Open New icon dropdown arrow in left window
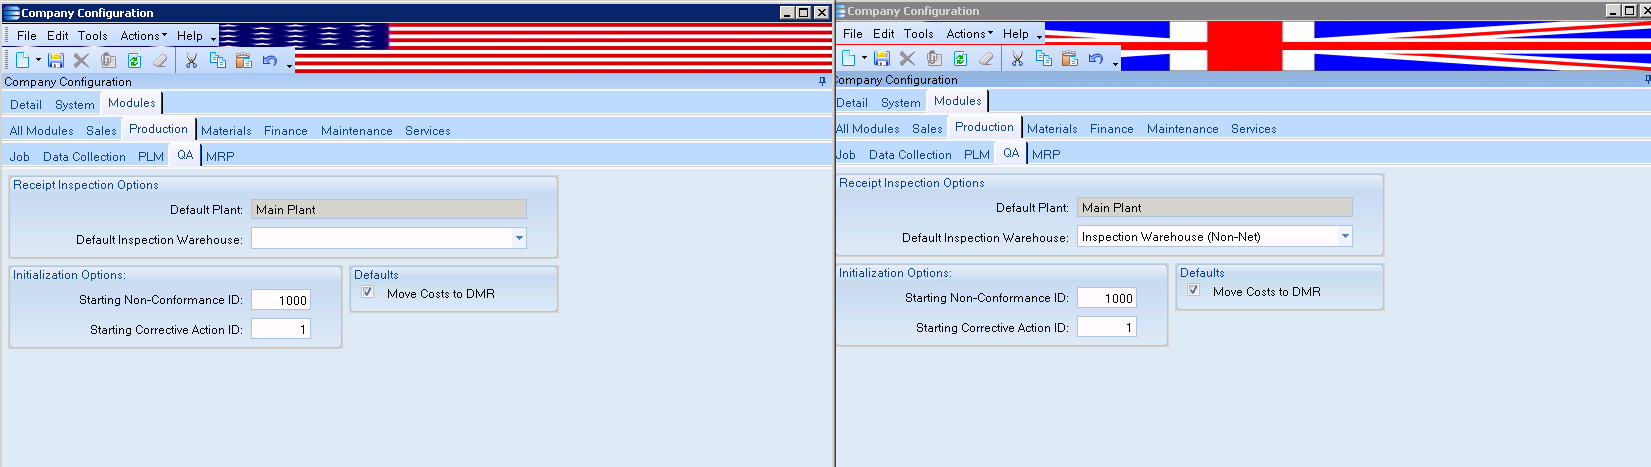Image resolution: width=1651 pixels, height=467 pixels. [x=38, y=60]
